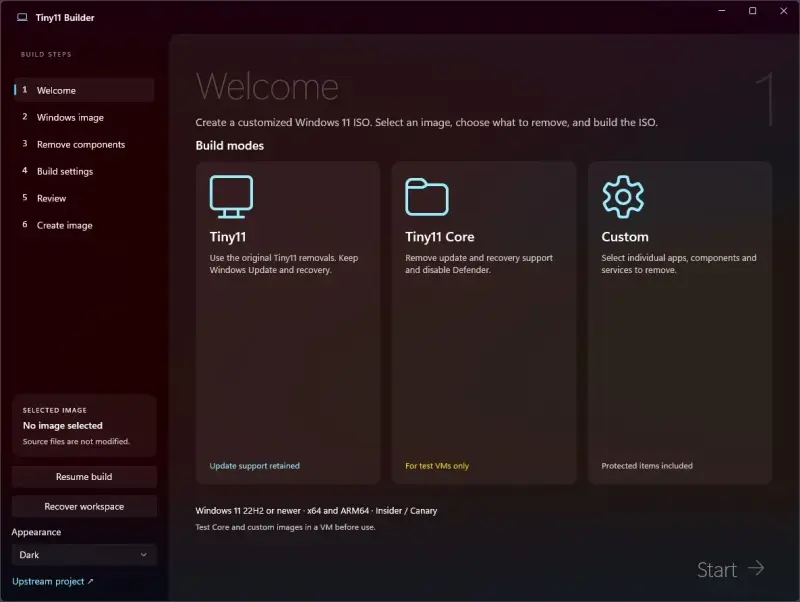
Task: Click 'Test Core and custom images in a VM' note
Action: tap(285, 527)
